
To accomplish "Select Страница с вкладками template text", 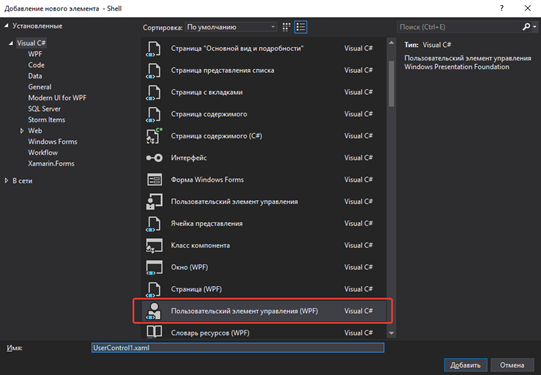I will point(206,92).
